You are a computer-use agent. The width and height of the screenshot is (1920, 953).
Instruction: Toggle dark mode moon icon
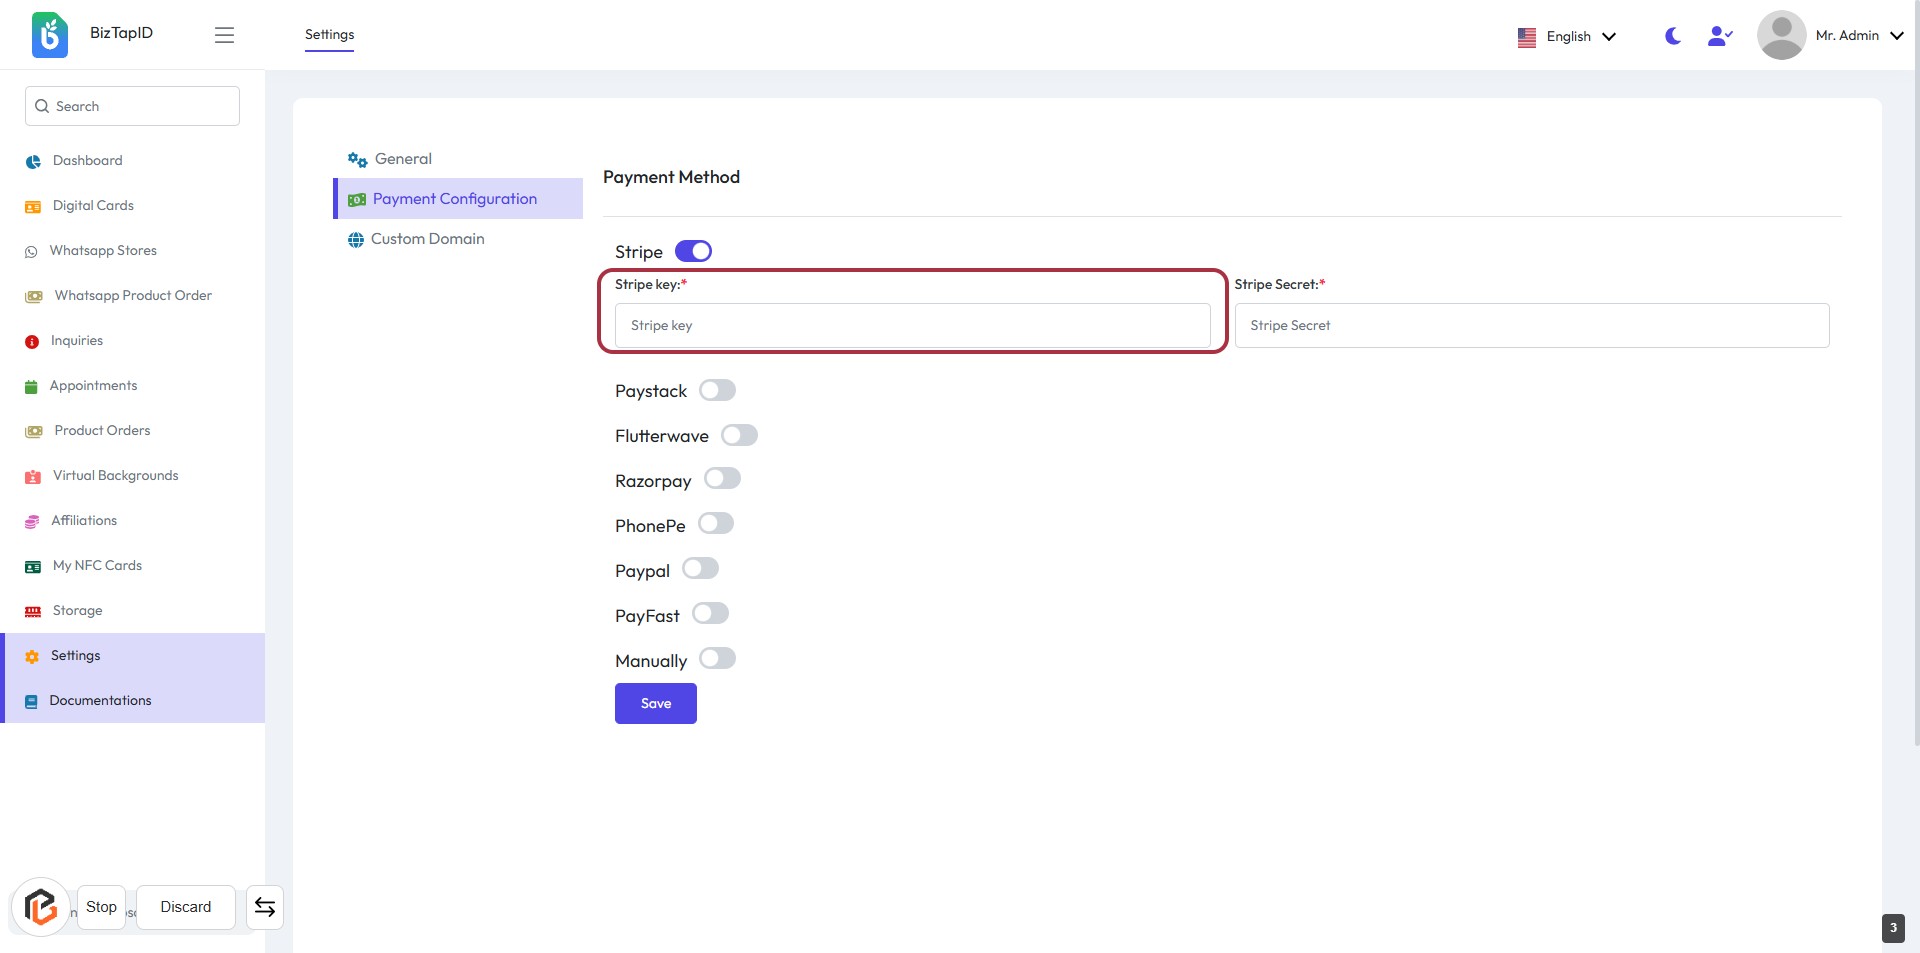(x=1672, y=36)
